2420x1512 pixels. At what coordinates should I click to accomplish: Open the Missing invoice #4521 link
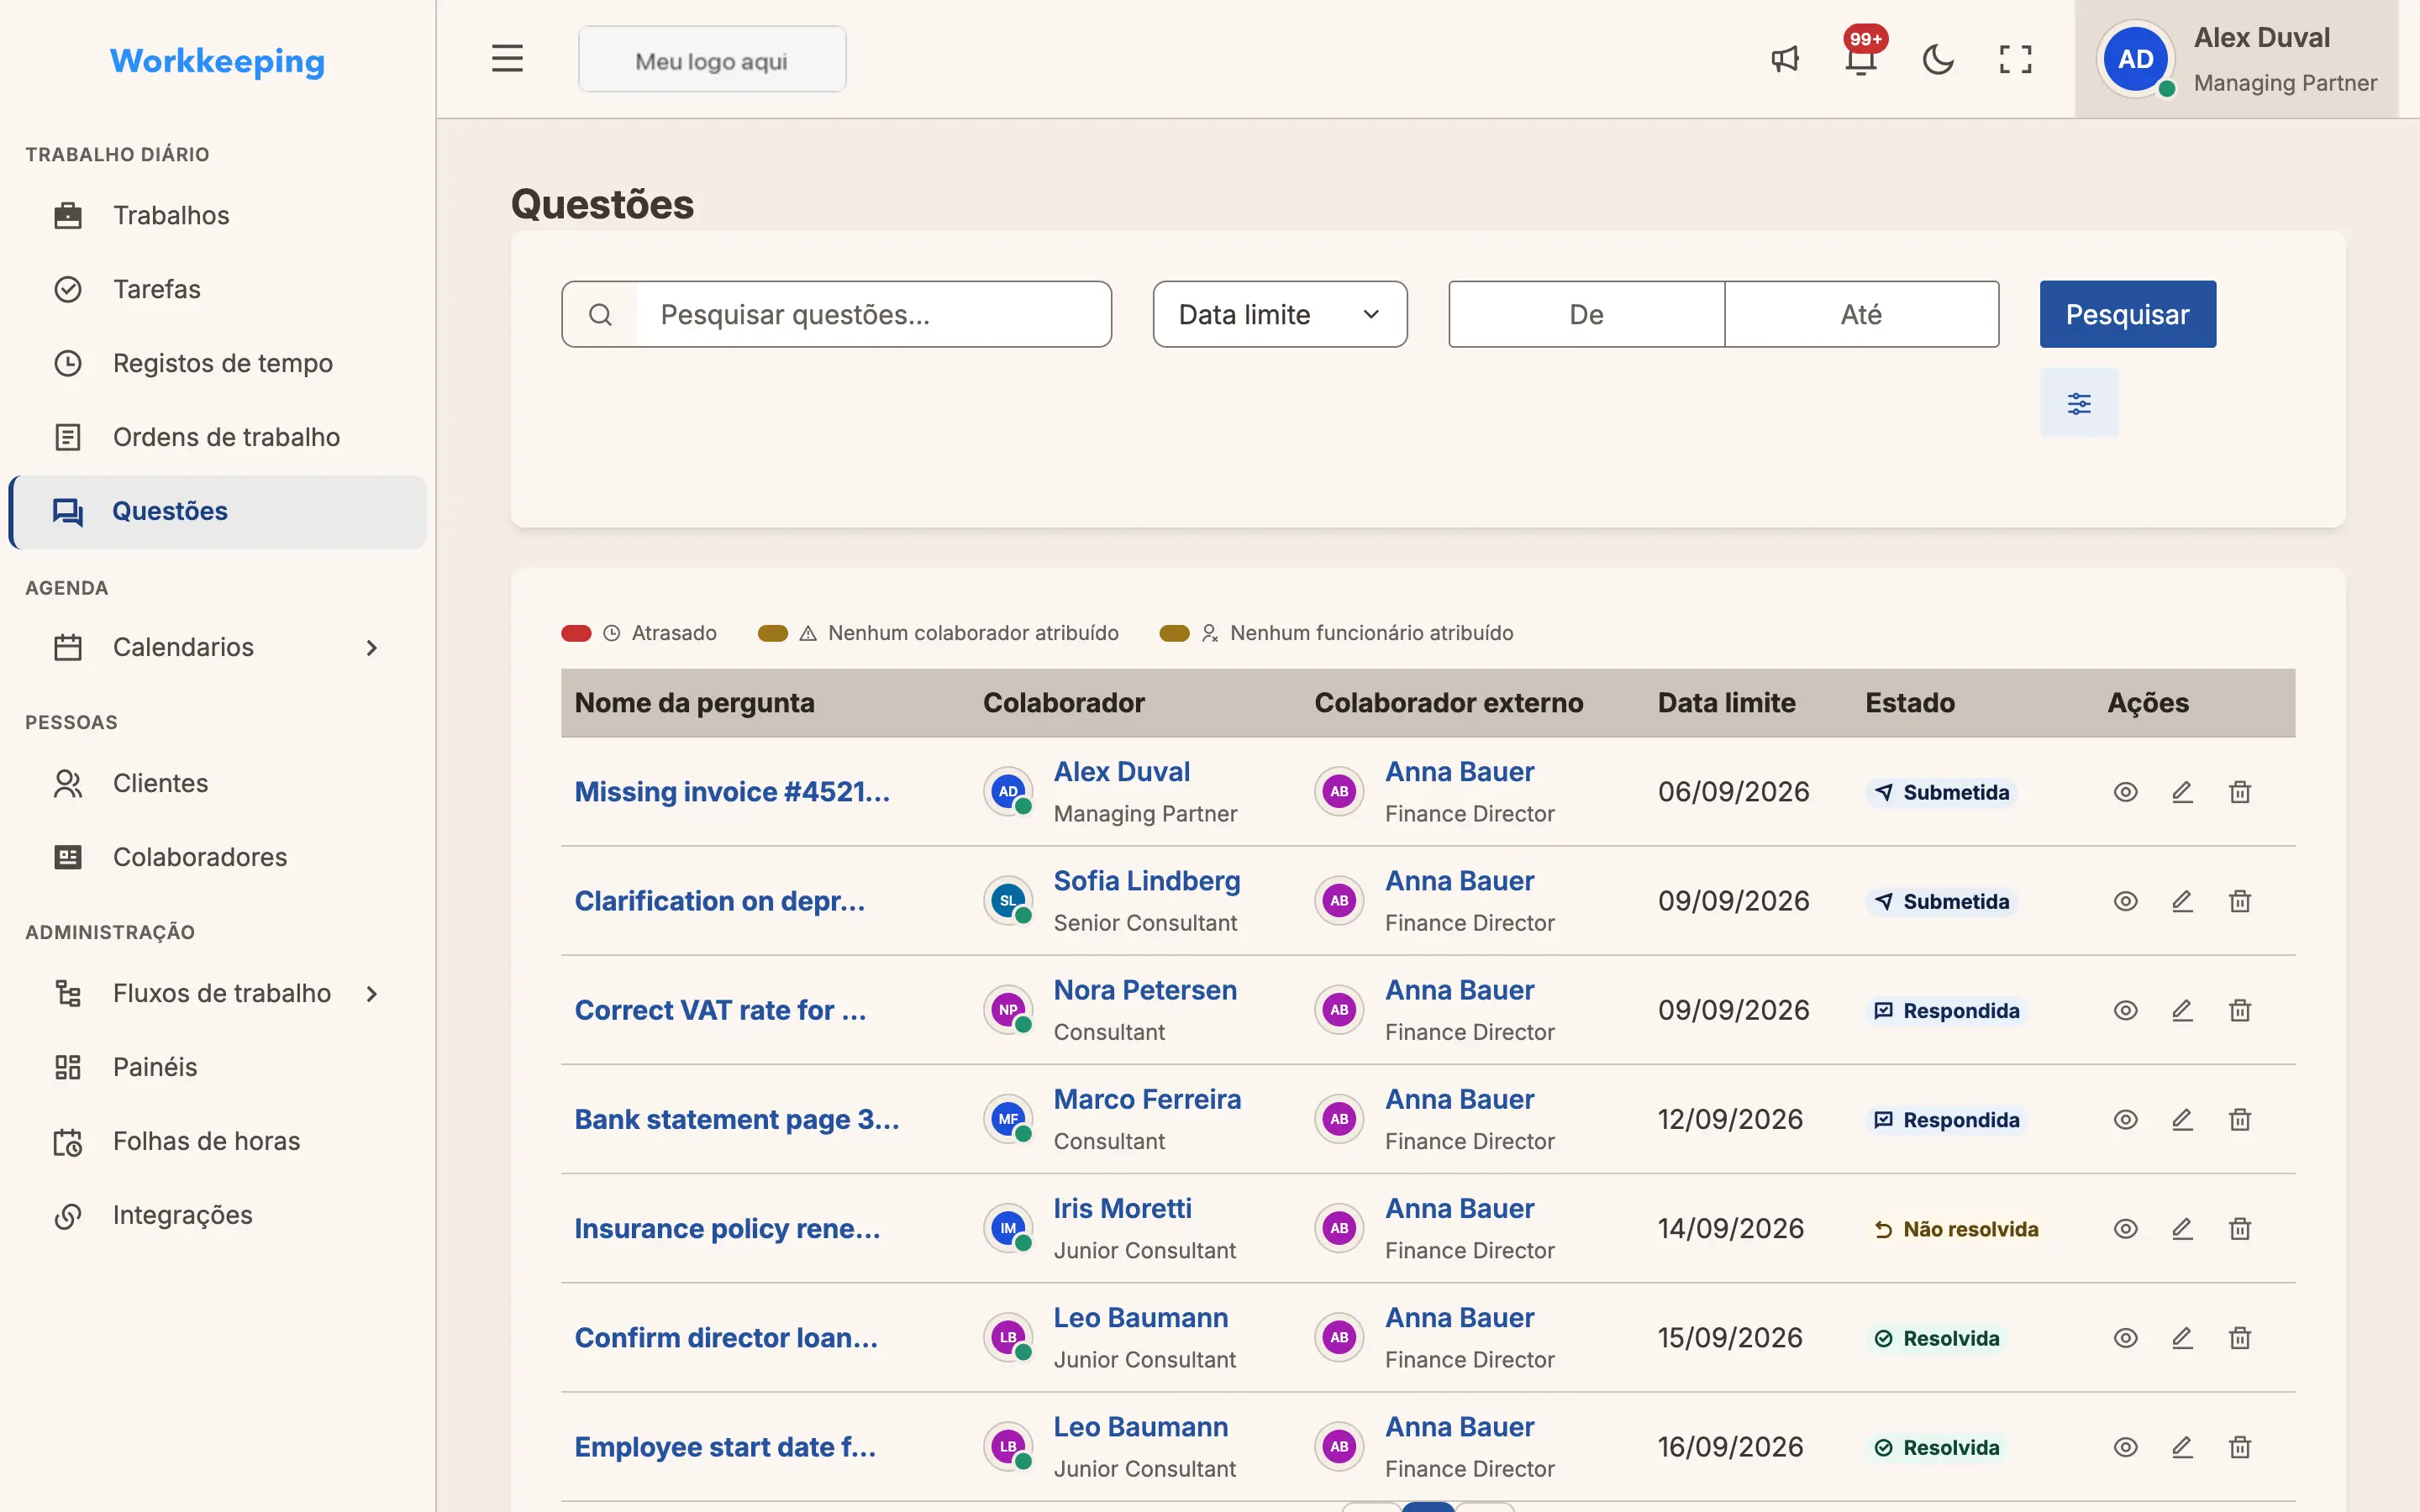(732, 792)
